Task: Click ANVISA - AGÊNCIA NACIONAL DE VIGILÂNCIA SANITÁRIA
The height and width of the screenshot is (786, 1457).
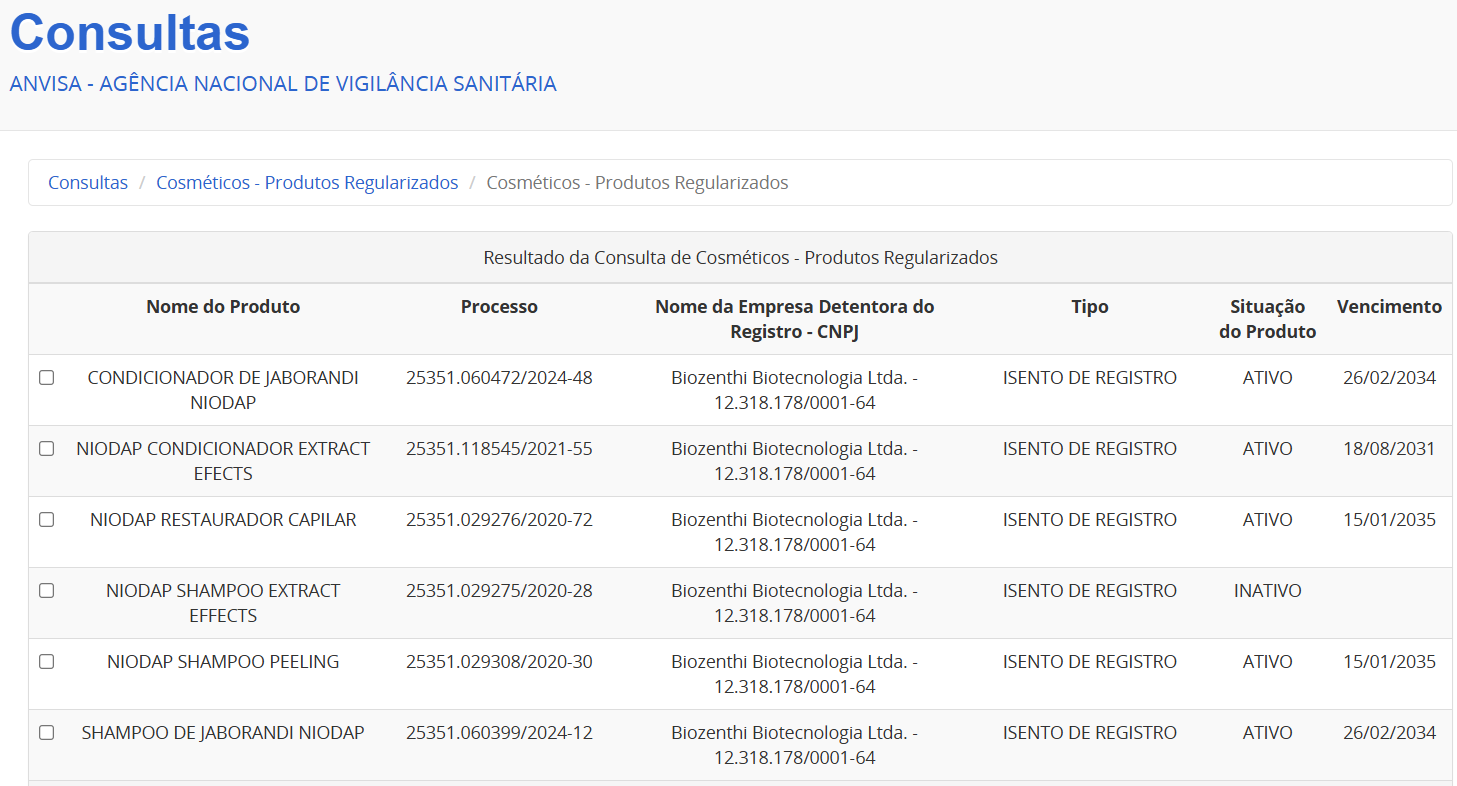Action: tap(283, 84)
